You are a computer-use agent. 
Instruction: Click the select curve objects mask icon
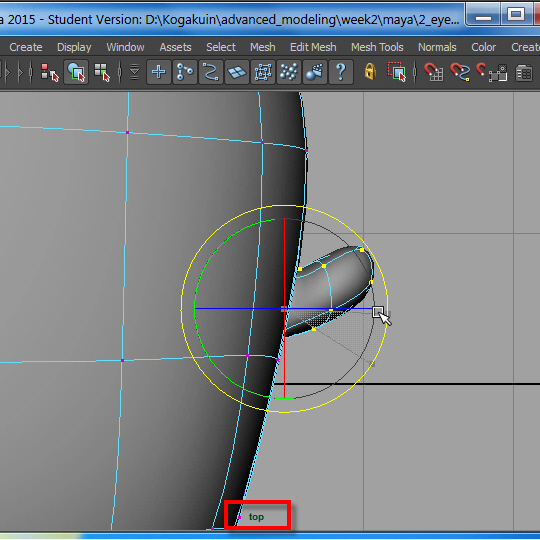(x=211, y=72)
